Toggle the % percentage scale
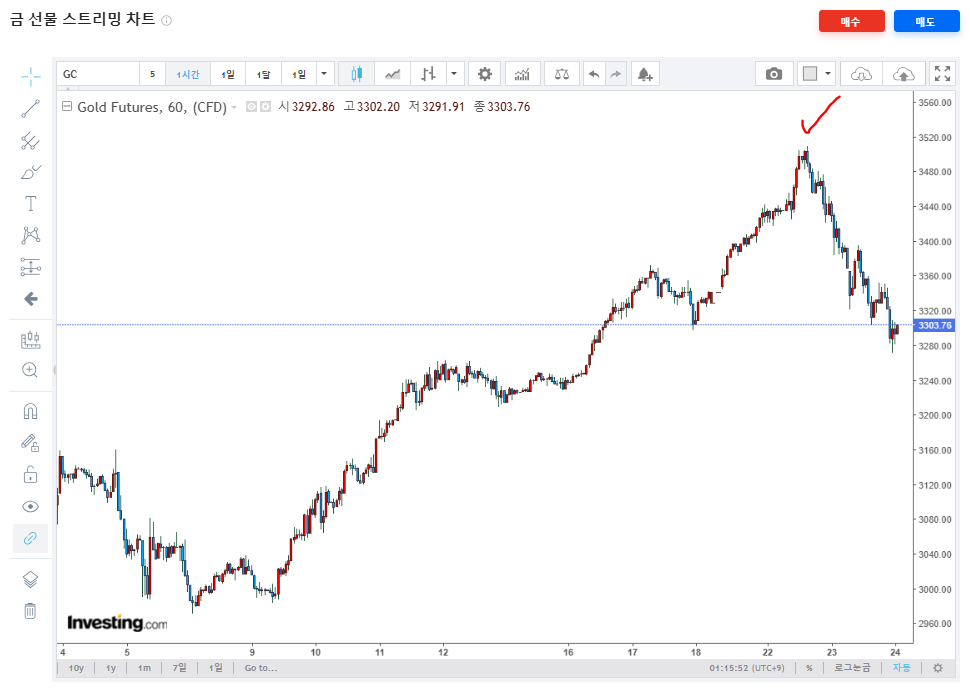This screenshot has height=690, width=970. click(x=809, y=668)
